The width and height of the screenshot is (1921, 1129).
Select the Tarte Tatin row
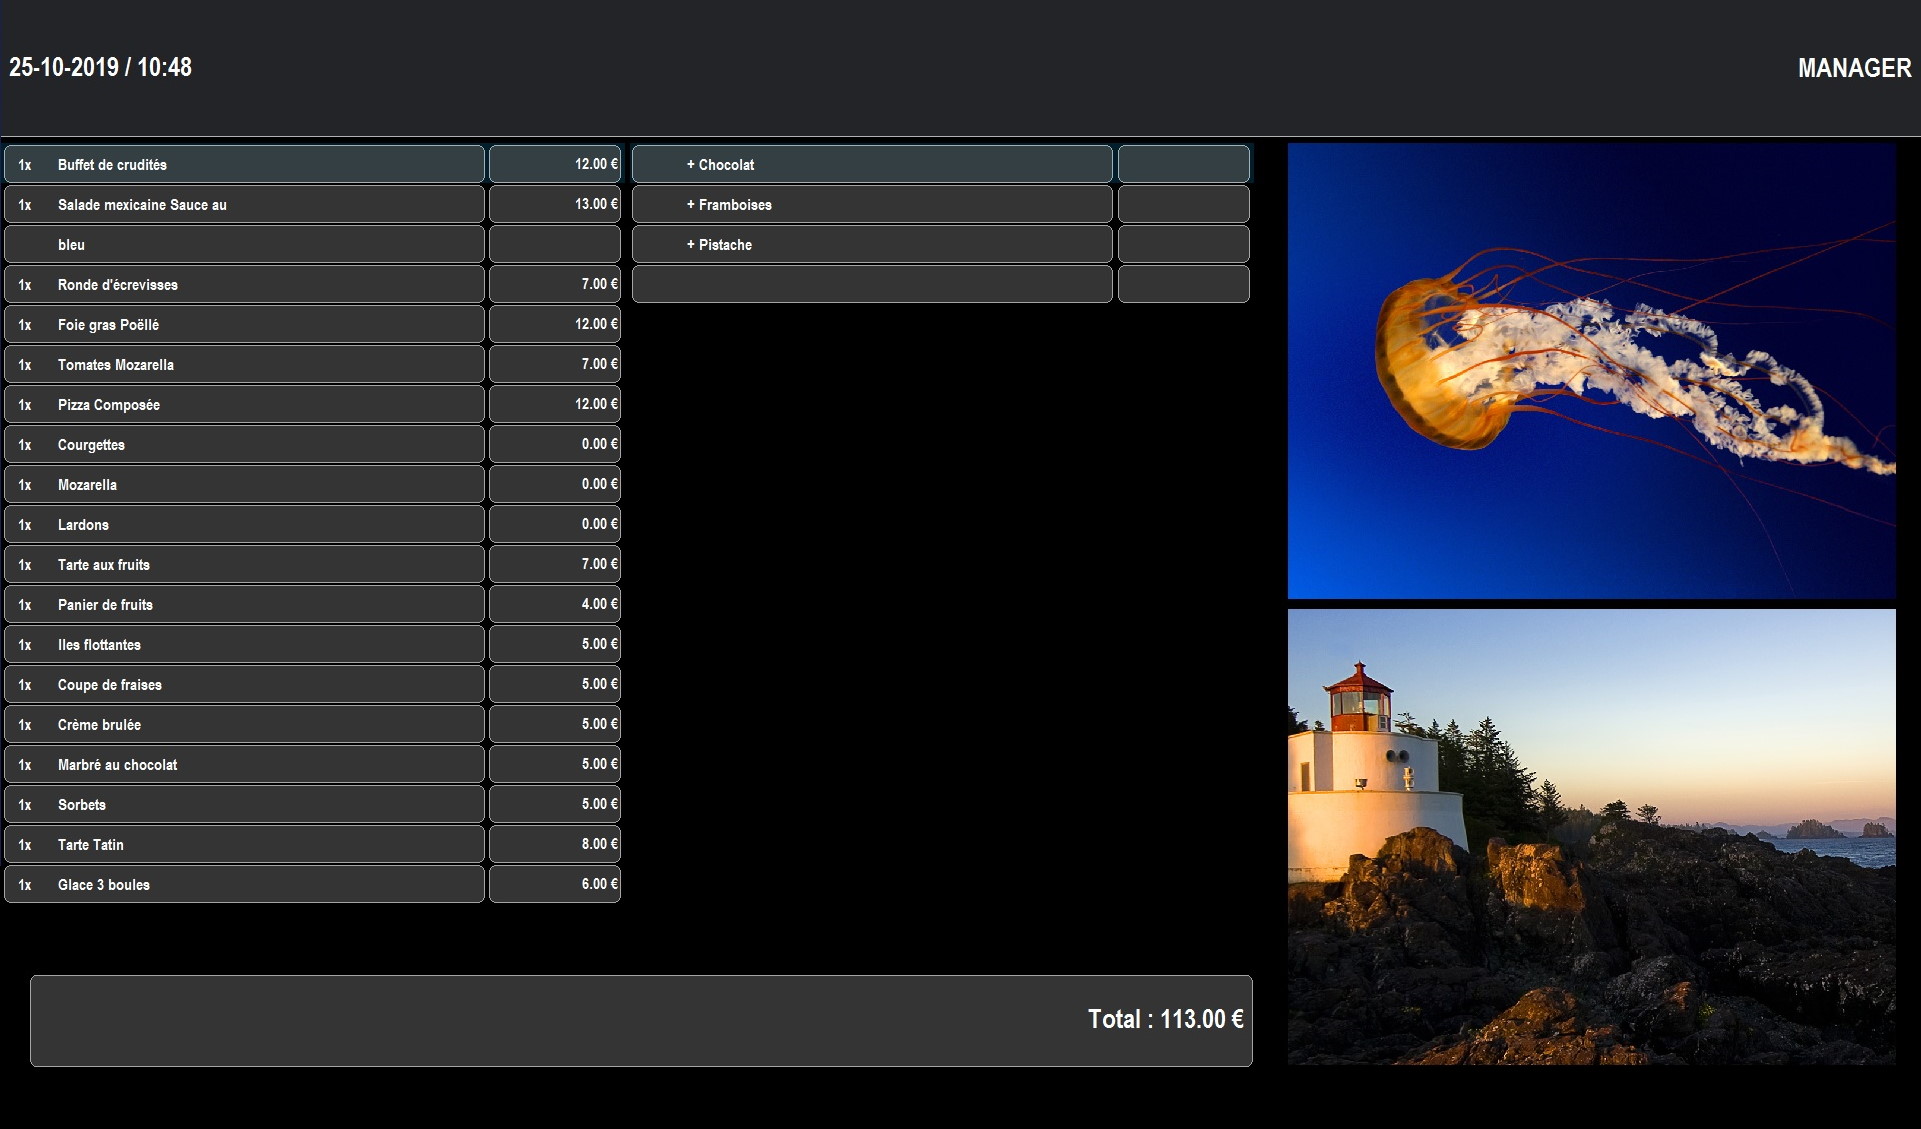pos(245,844)
